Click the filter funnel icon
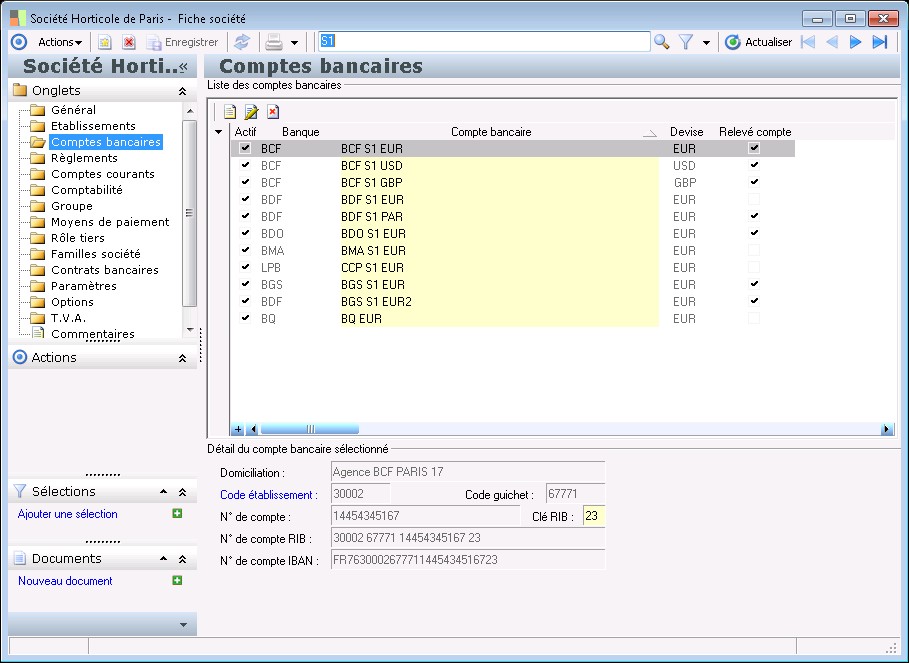The width and height of the screenshot is (909, 663). [687, 42]
